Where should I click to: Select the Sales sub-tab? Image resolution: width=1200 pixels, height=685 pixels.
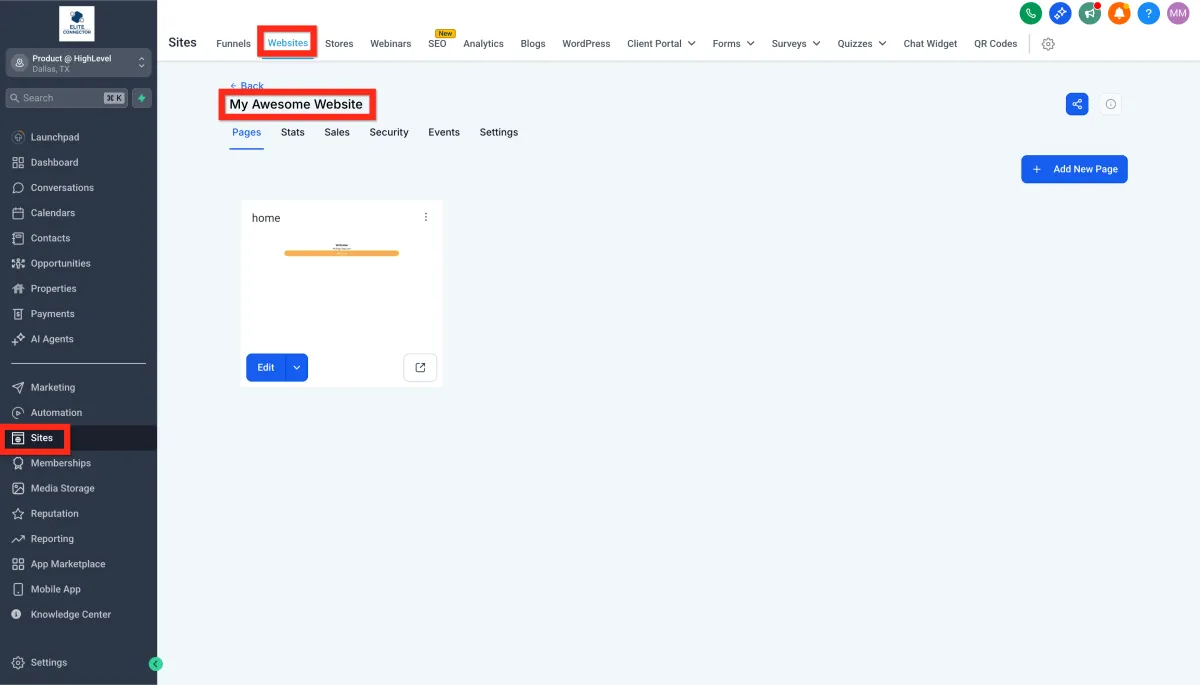[337, 132]
